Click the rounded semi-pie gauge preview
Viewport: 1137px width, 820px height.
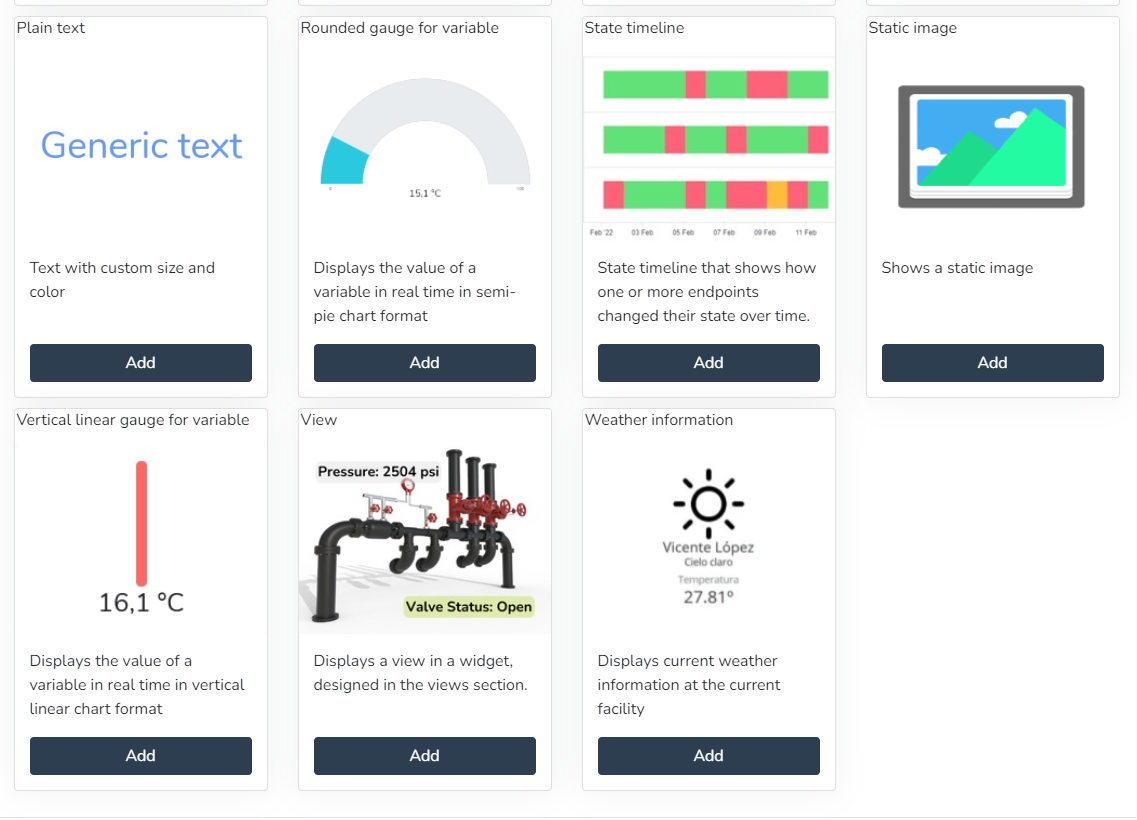(425, 135)
